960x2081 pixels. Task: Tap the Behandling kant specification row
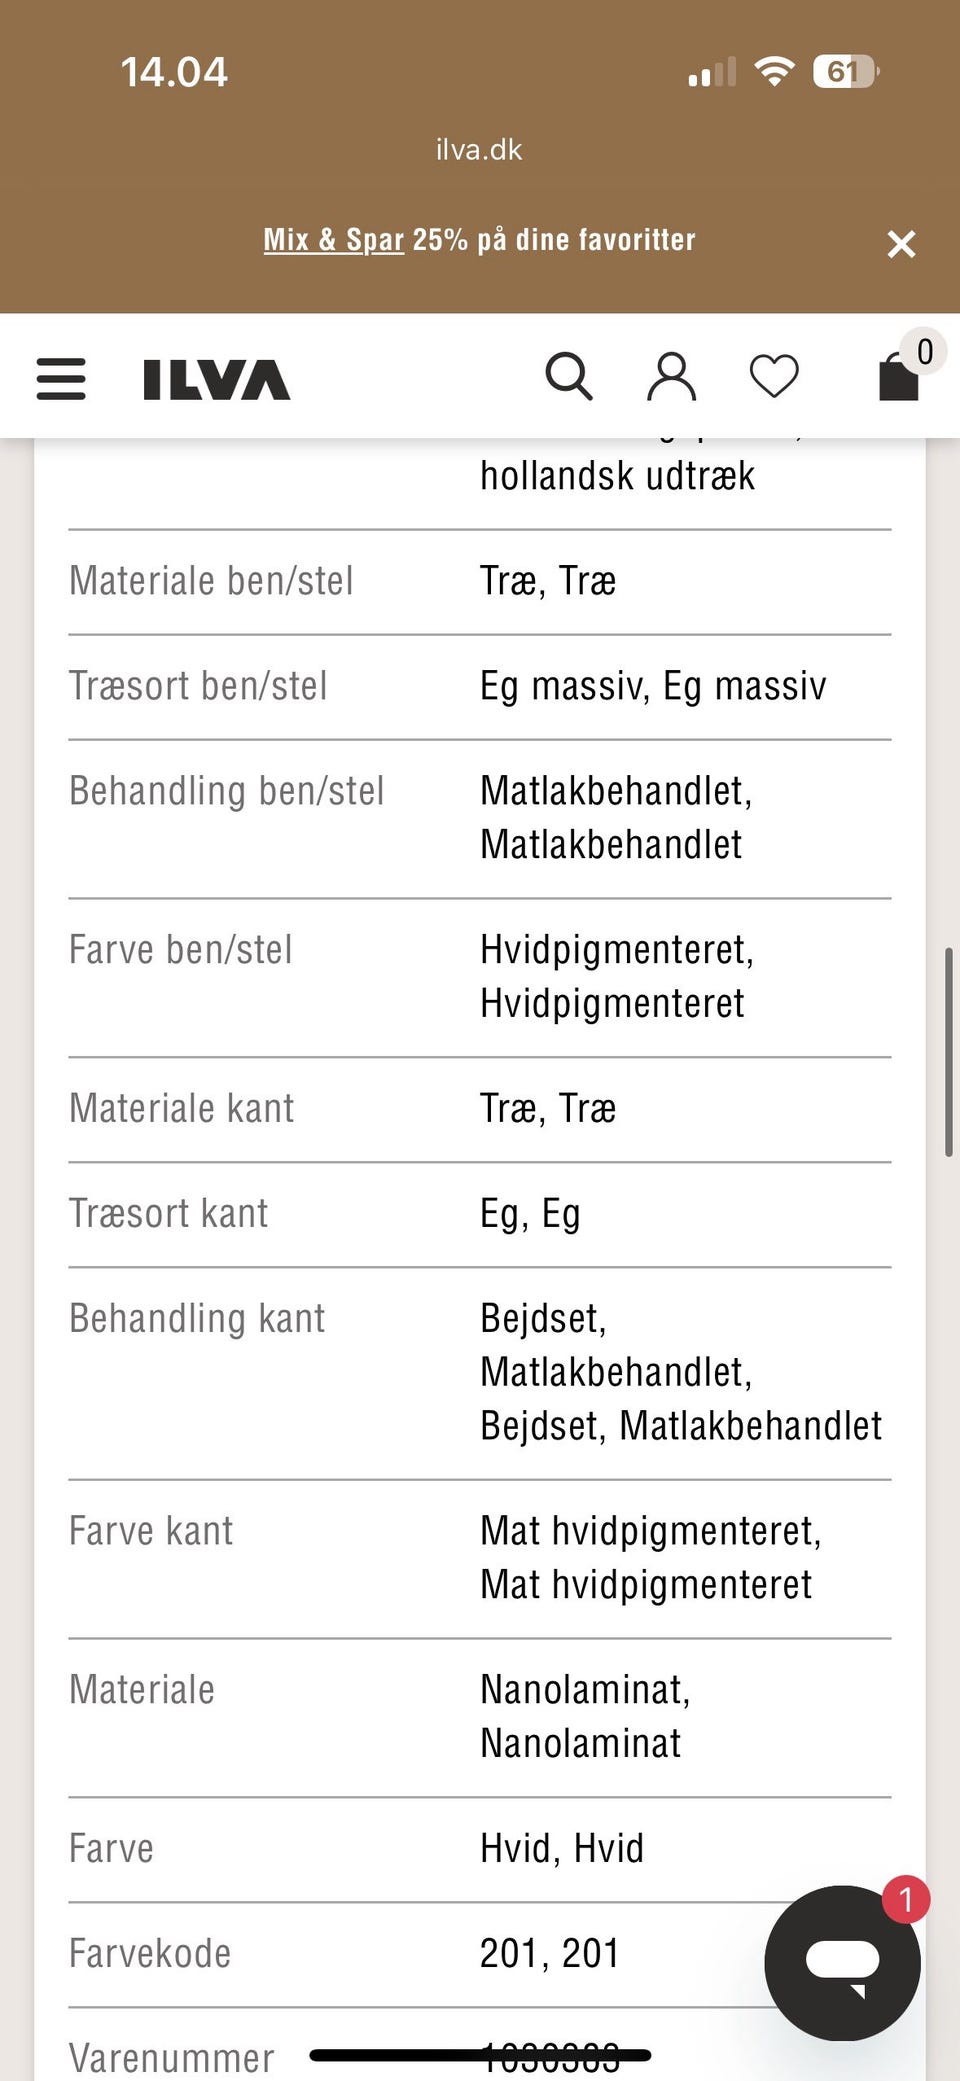(479, 1372)
